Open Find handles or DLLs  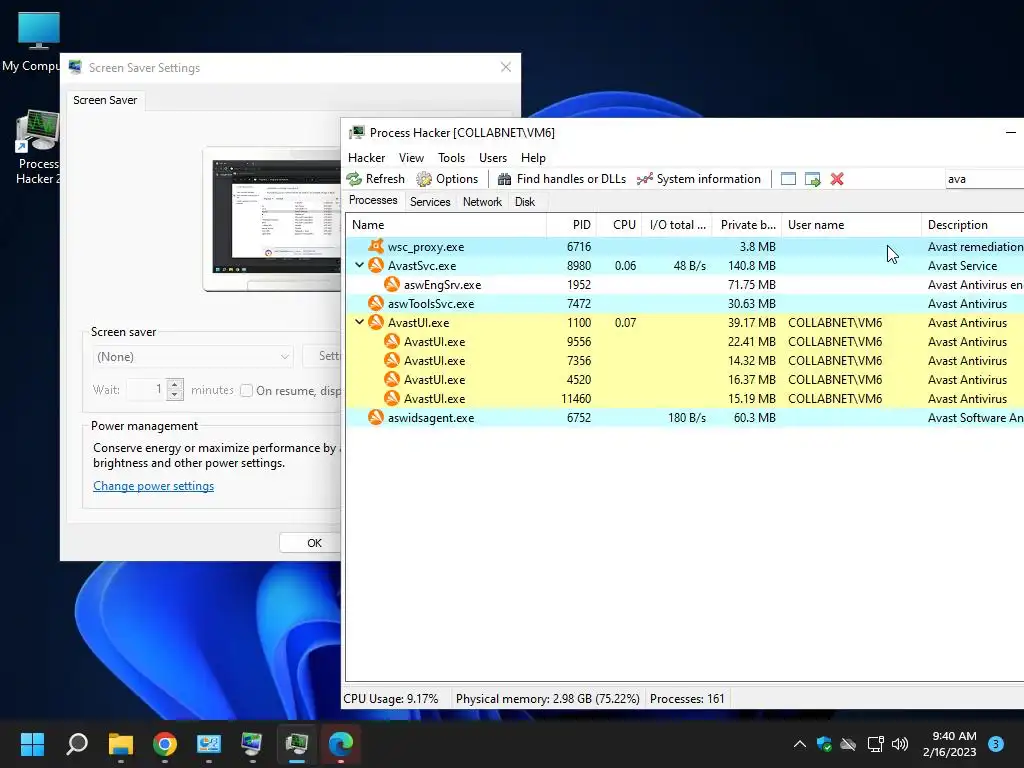coord(562,179)
